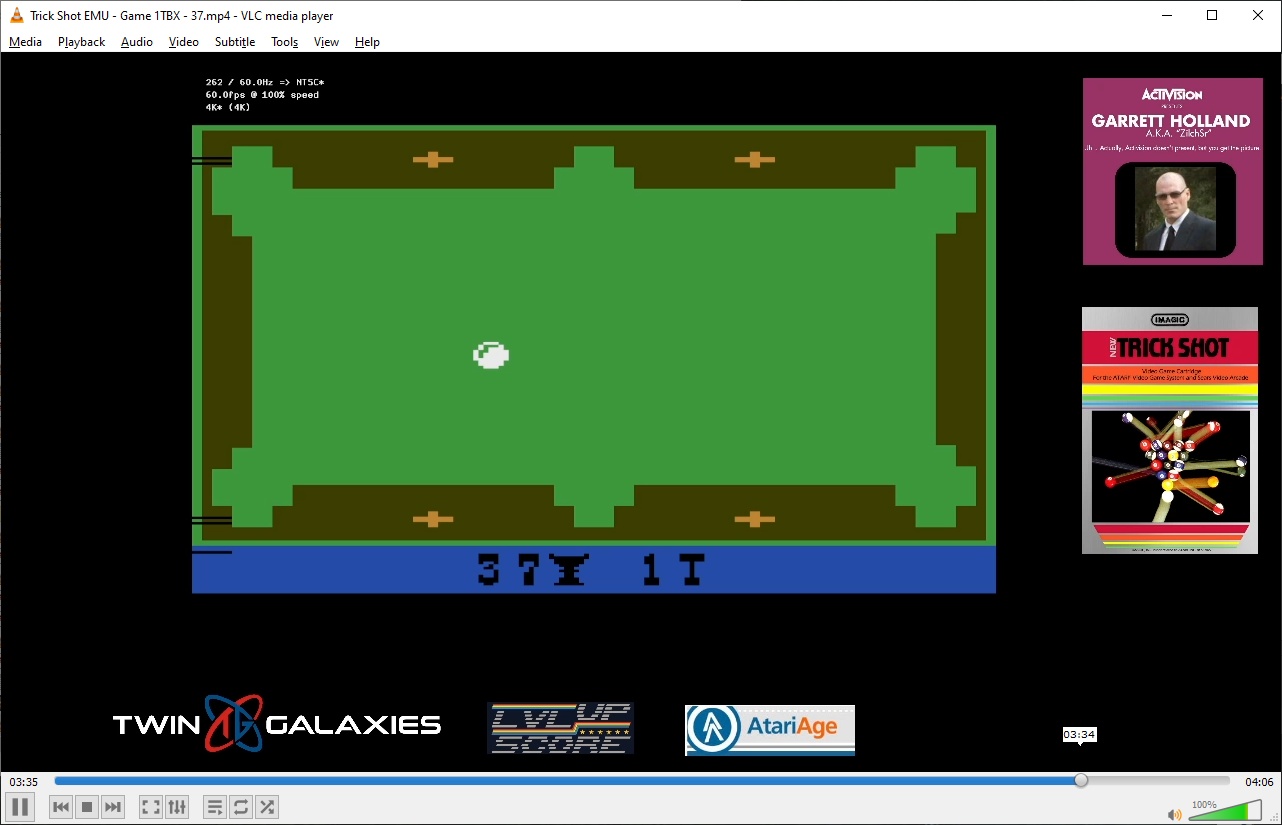Mute audio via speaker icon
Screen dimensions: 1282x825
(1174, 814)
